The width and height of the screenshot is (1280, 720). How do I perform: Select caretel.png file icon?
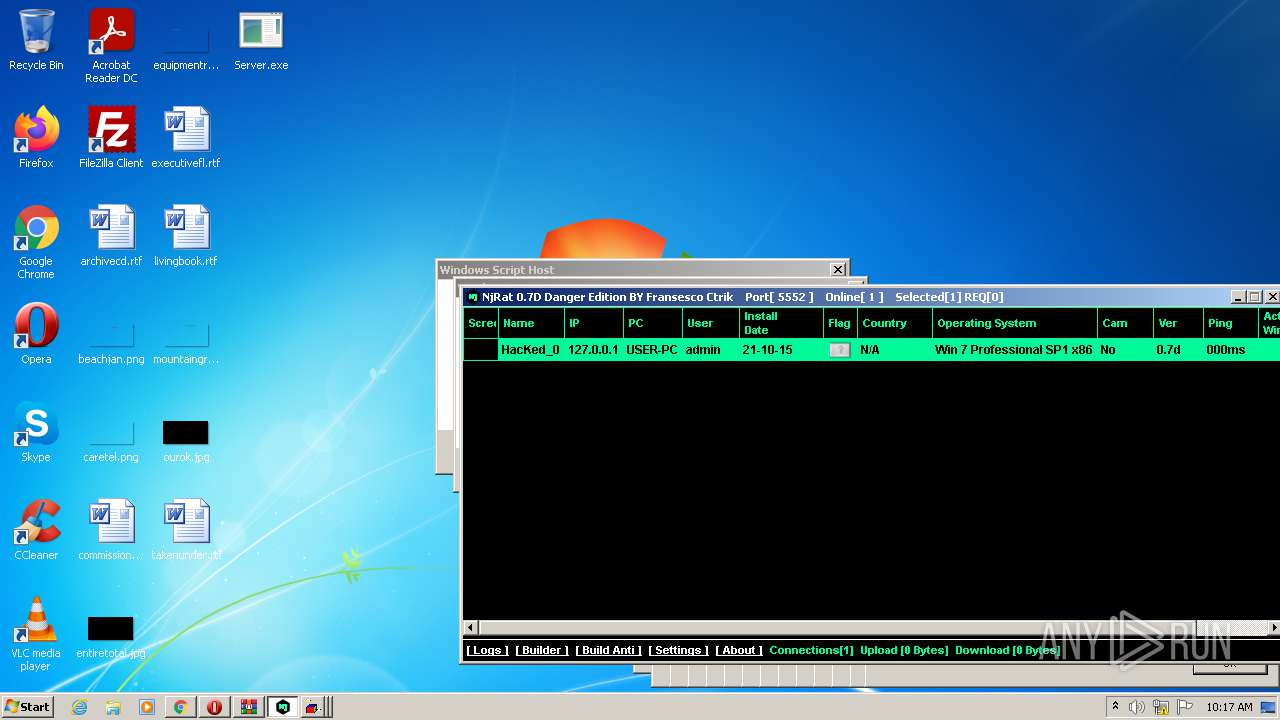pyautogui.click(x=111, y=440)
